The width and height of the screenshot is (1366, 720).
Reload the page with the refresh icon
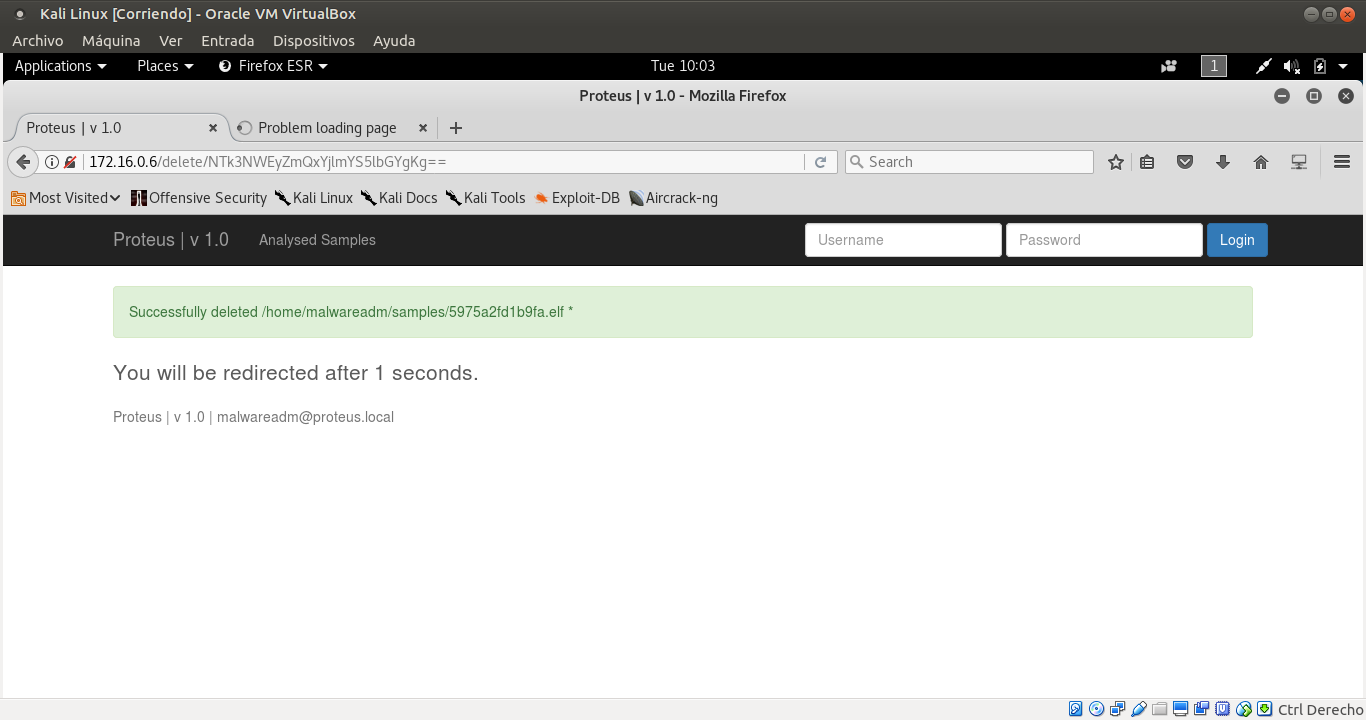[820, 162]
